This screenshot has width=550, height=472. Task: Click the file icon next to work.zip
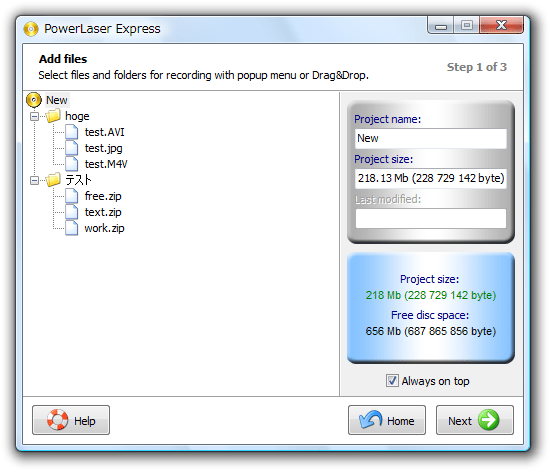72,228
